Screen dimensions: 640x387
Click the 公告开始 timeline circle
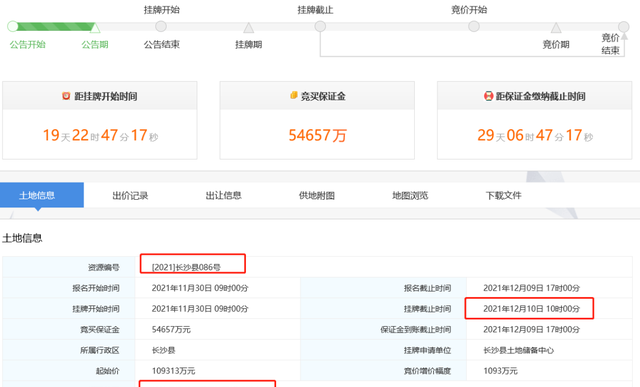click(13, 27)
